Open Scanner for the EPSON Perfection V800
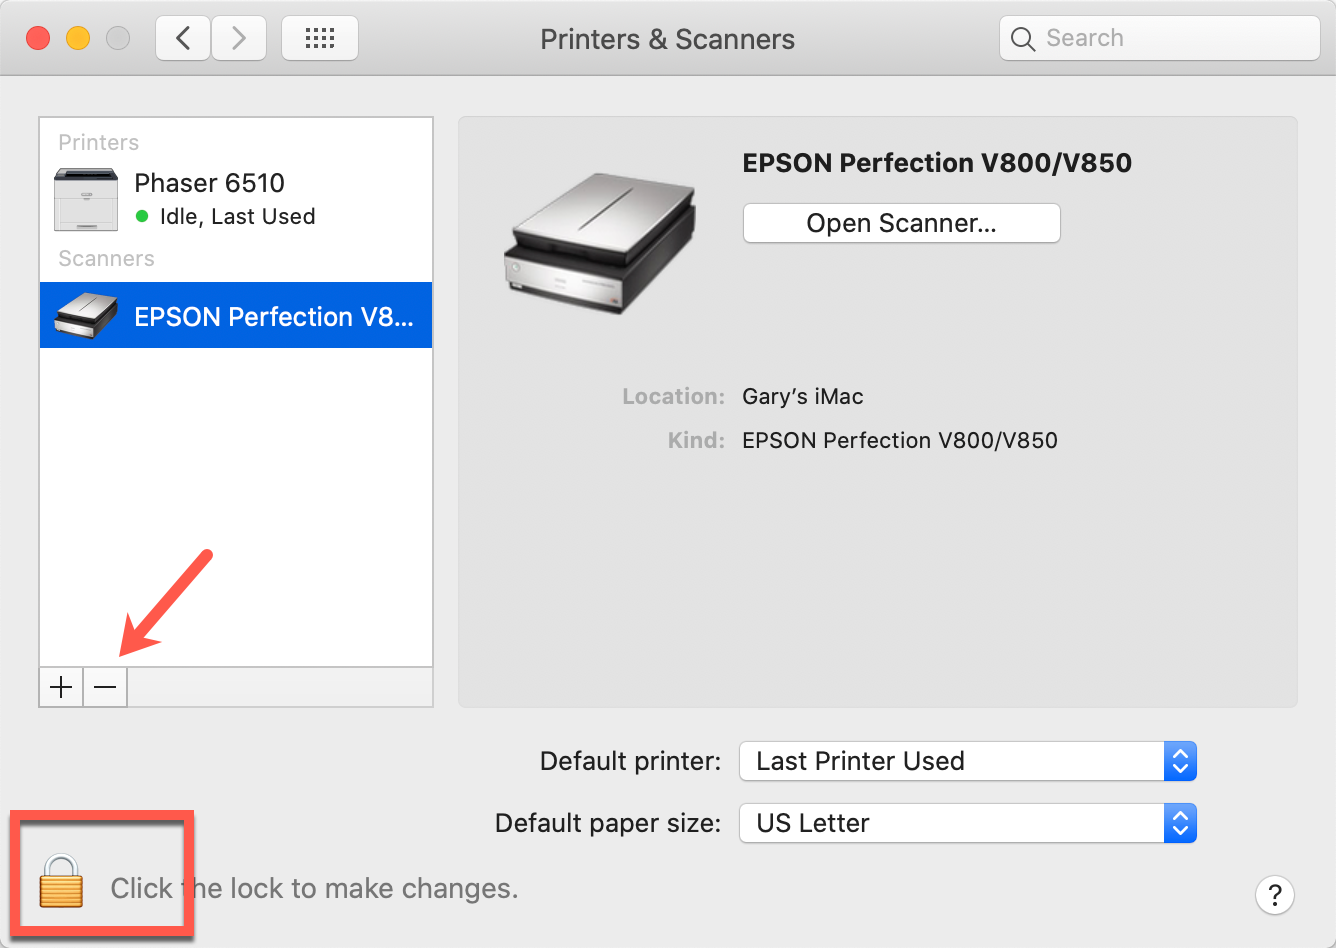 tap(900, 223)
